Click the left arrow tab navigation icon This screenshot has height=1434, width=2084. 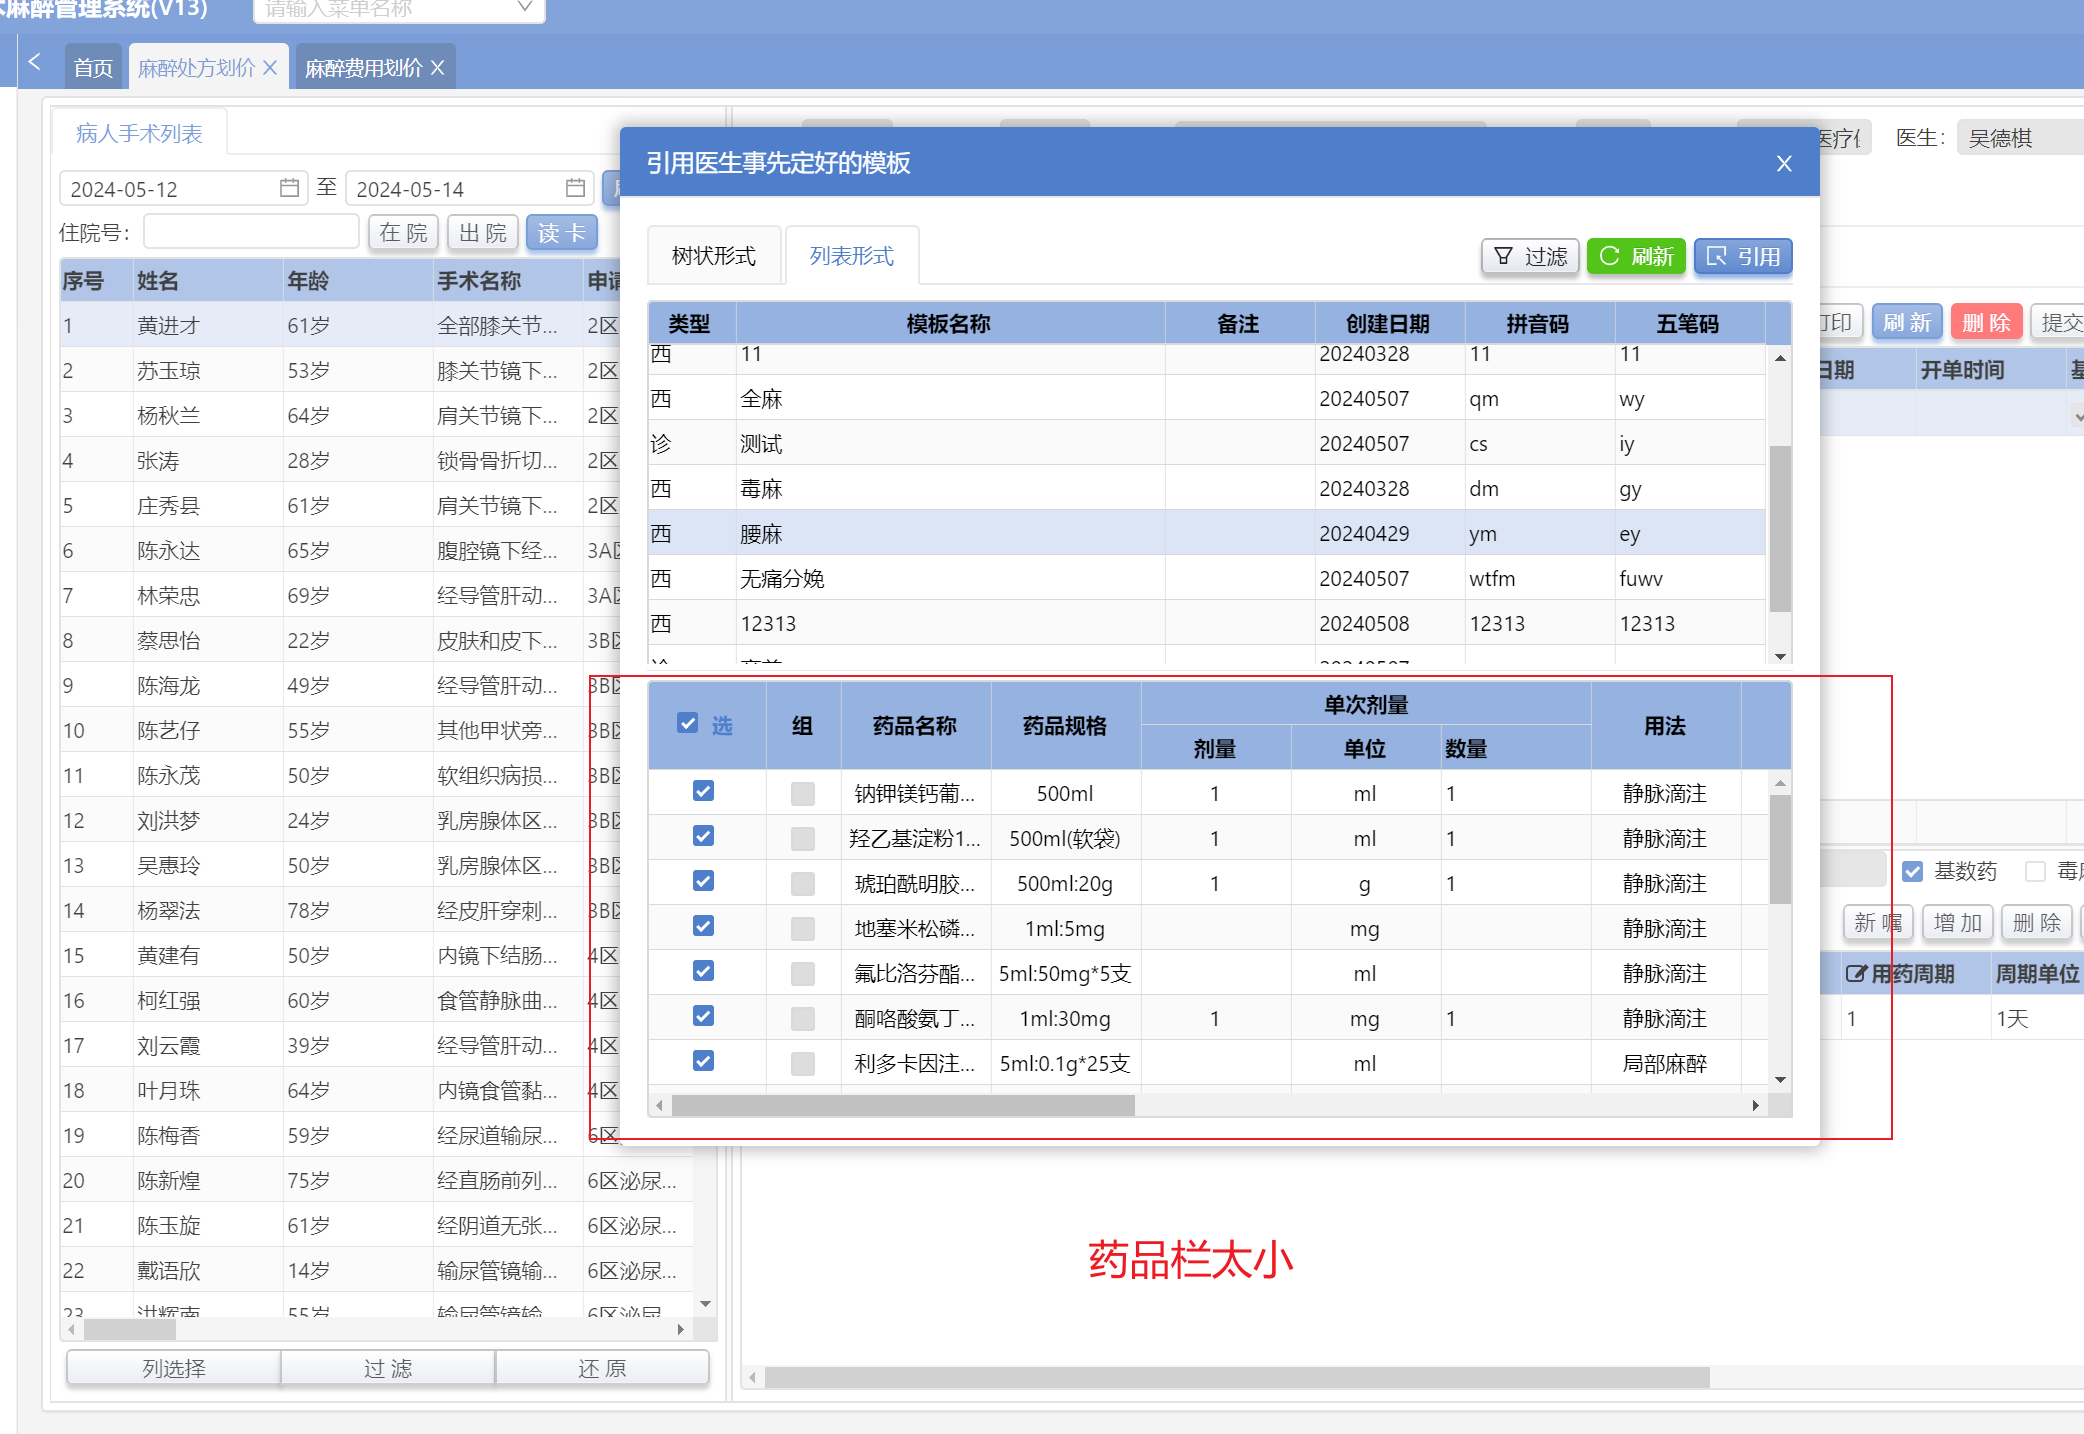click(x=34, y=62)
